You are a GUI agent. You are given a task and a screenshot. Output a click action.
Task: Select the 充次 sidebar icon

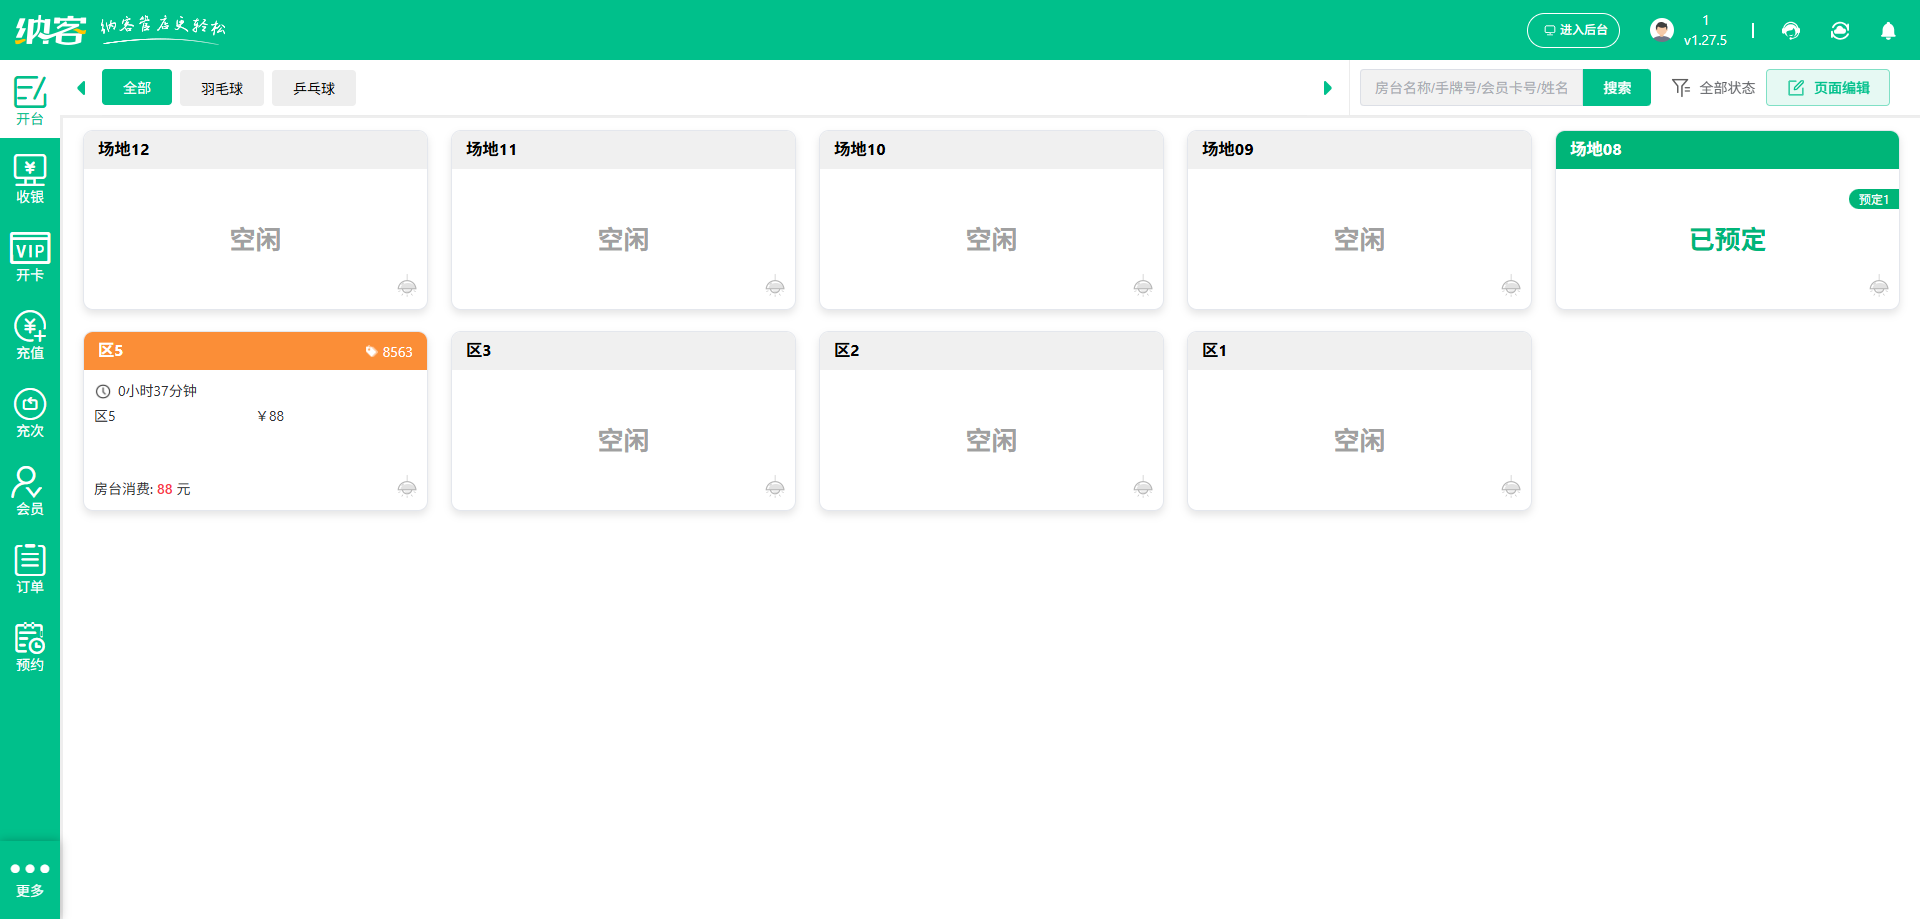(x=30, y=413)
